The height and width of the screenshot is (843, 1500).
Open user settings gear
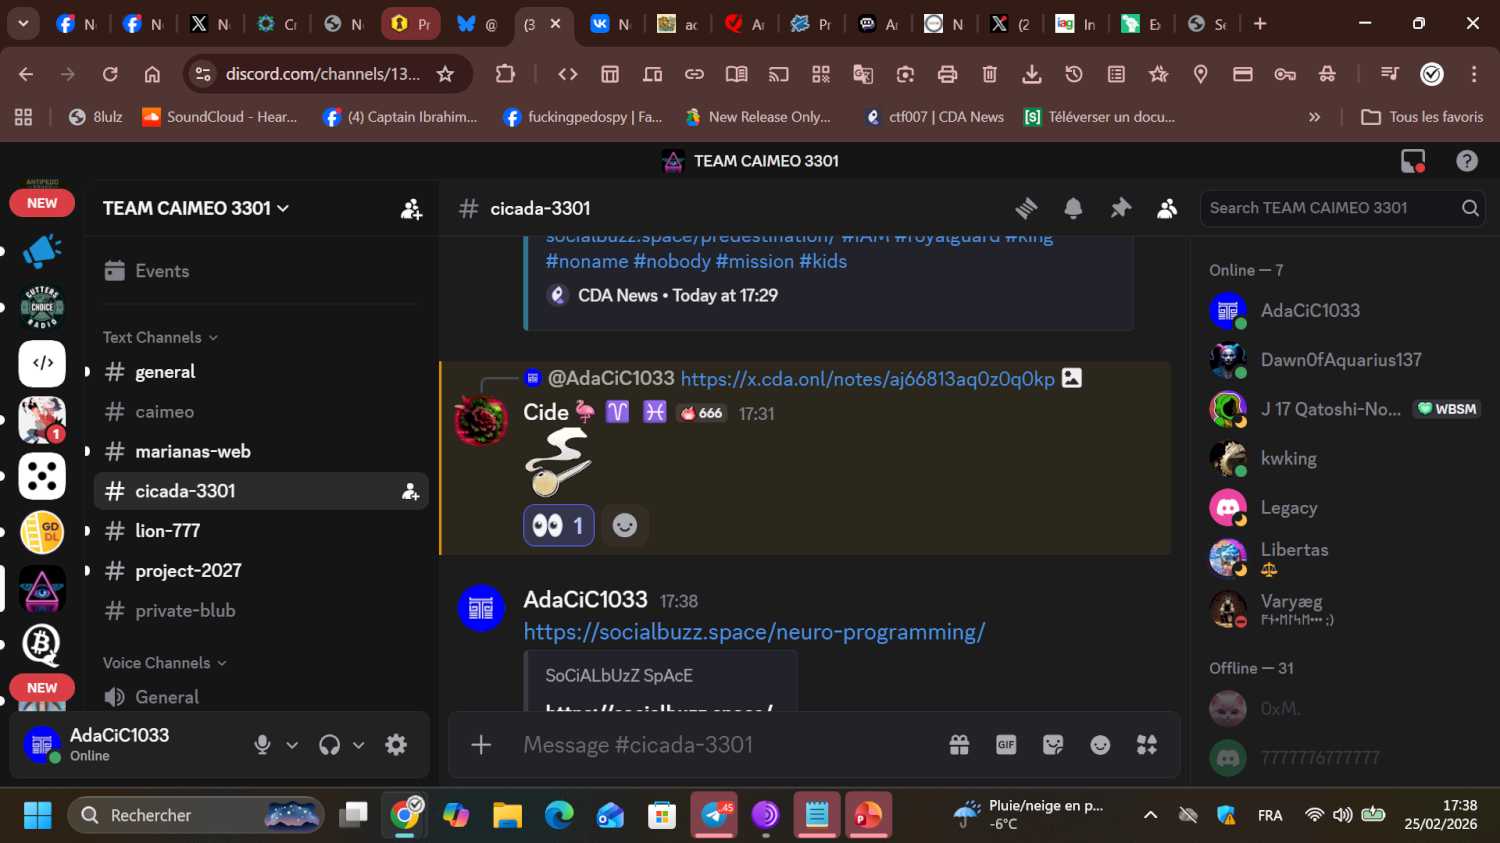coord(396,745)
